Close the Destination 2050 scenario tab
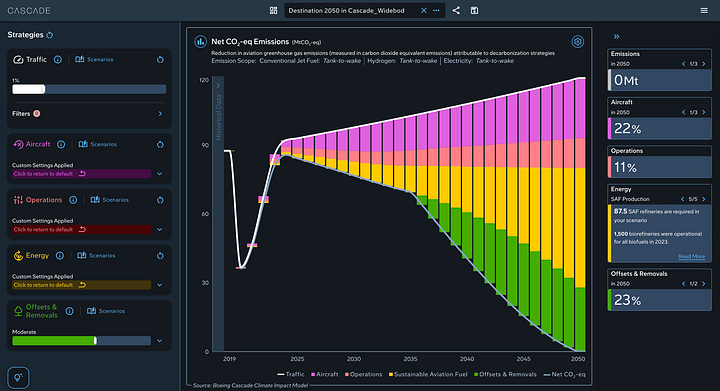Image resolution: width=720 pixels, height=391 pixels. coord(424,11)
